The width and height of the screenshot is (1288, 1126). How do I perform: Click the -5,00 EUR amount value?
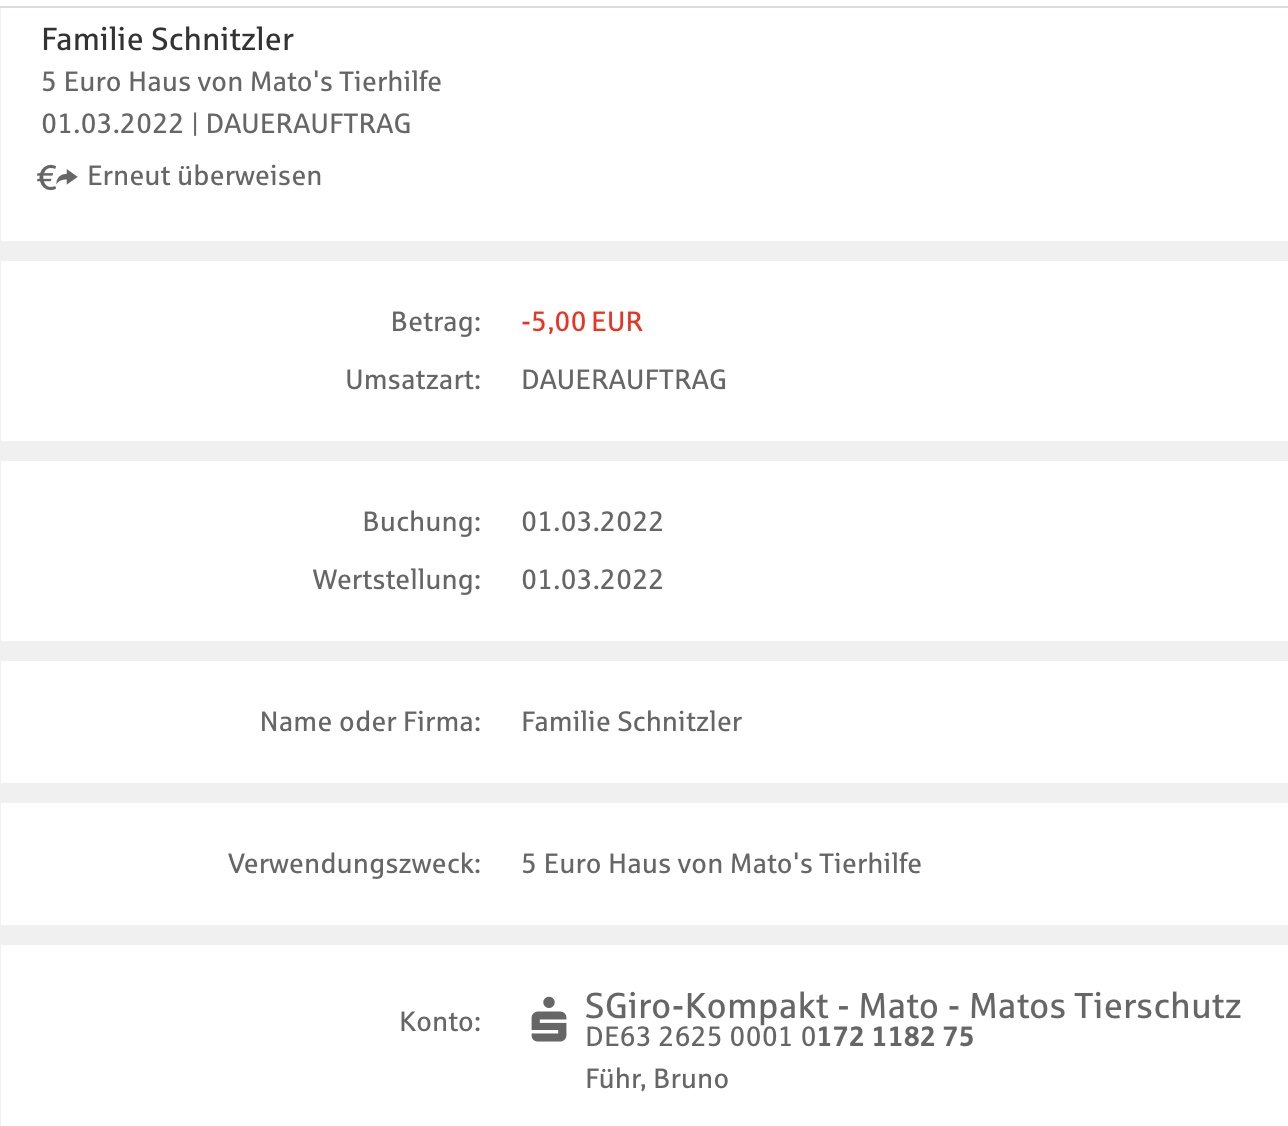click(x=582, y=322)
